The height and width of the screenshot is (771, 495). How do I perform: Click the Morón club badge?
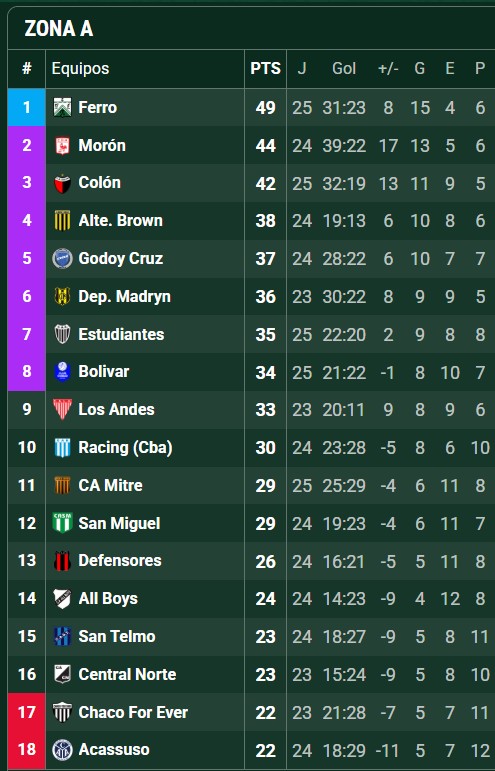coord(62,146)
